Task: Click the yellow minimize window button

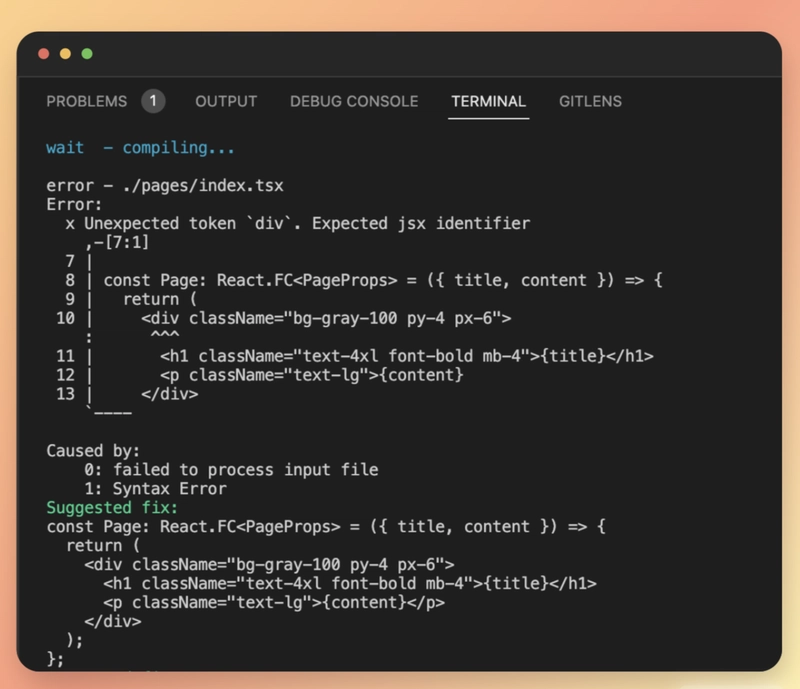Action: point(65,53)
